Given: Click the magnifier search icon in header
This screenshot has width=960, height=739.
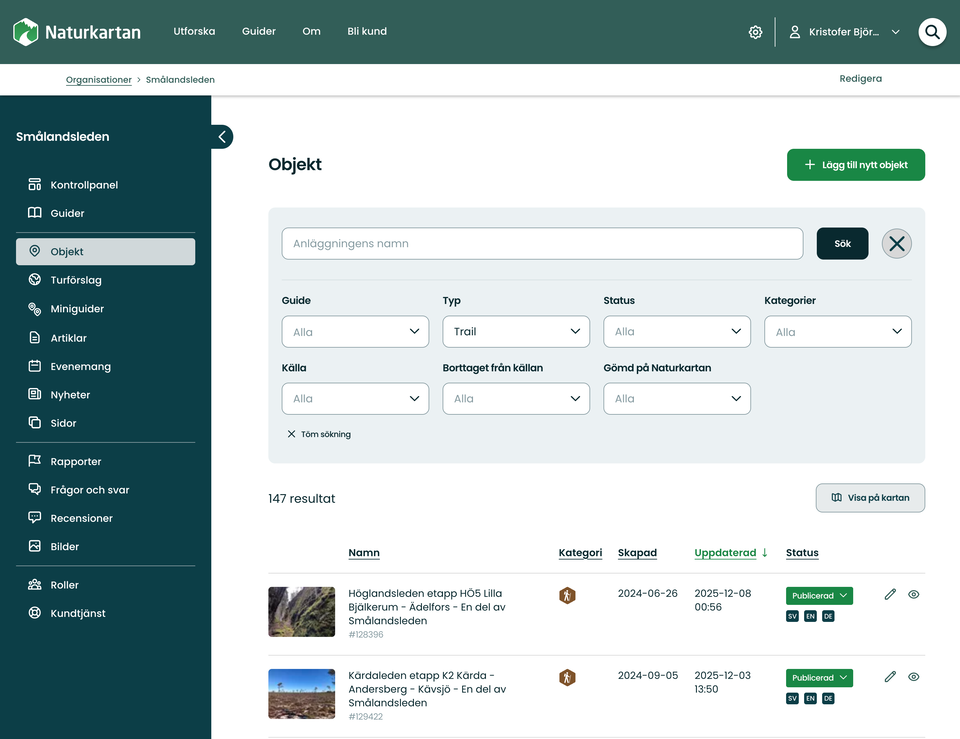Looking at the screenshot, I should click(932, 32).
